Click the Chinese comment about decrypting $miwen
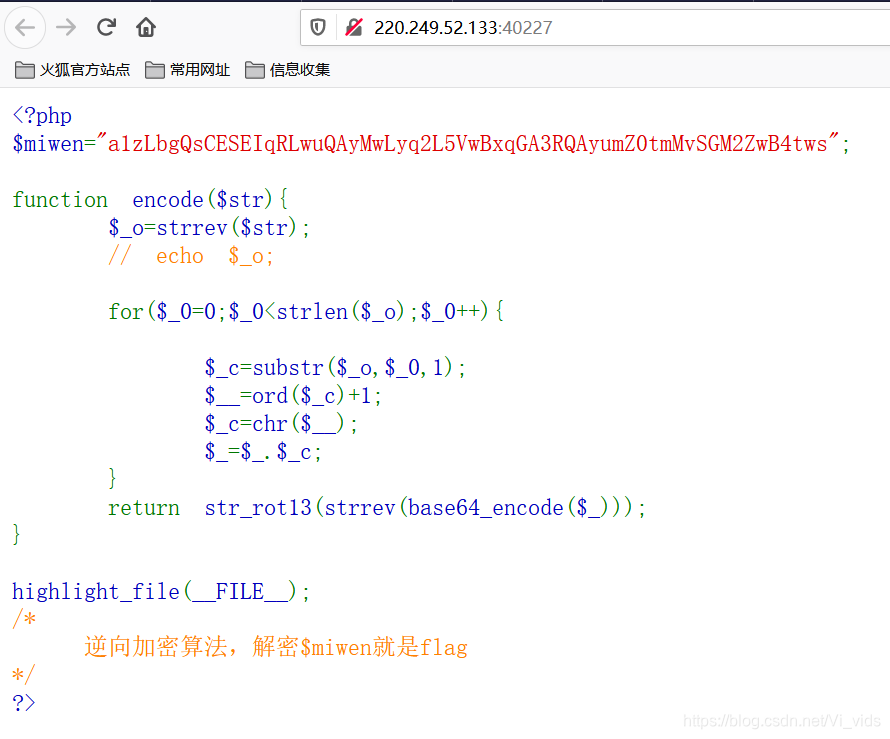The width and height of the screenshot is (890, 739). [x=276, y=647]
